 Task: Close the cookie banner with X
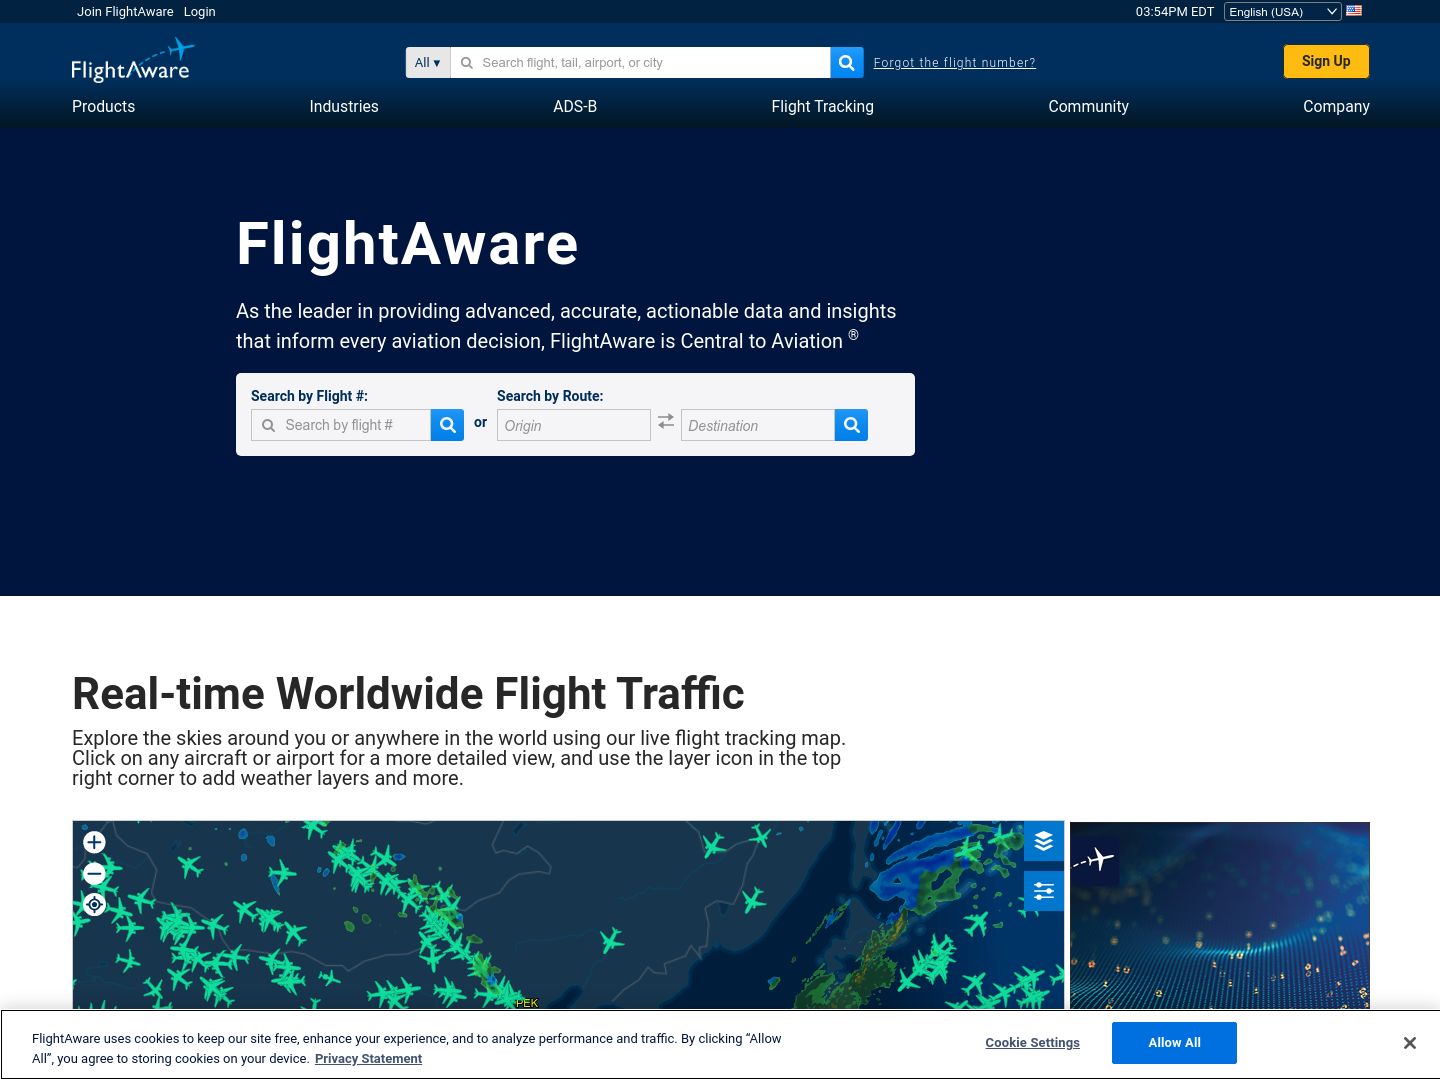[x=1409, y=1043]
